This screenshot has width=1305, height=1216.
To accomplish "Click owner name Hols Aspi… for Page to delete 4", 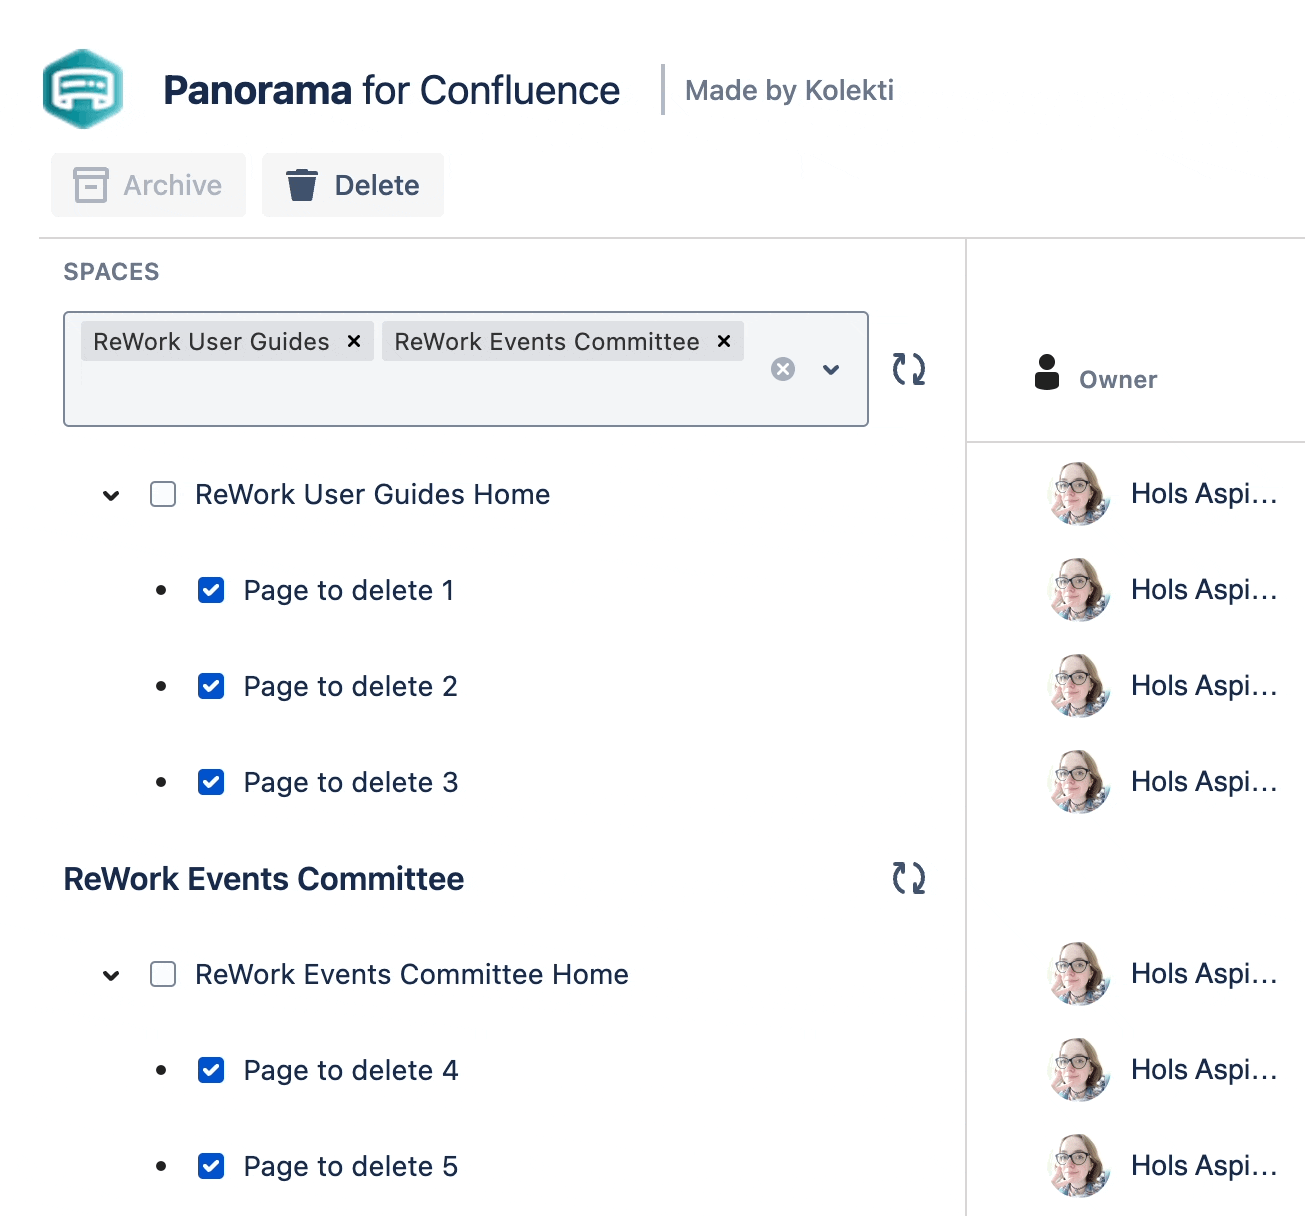I will (x=1204, y=1069).
